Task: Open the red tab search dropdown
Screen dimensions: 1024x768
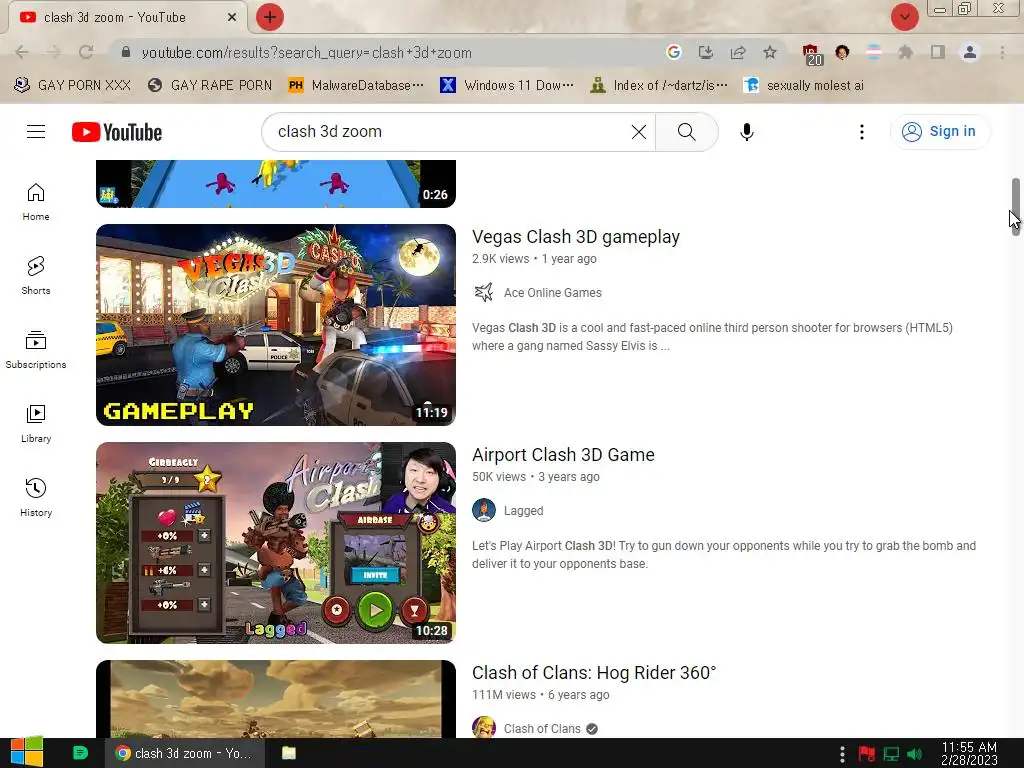Action: point(904,17)
